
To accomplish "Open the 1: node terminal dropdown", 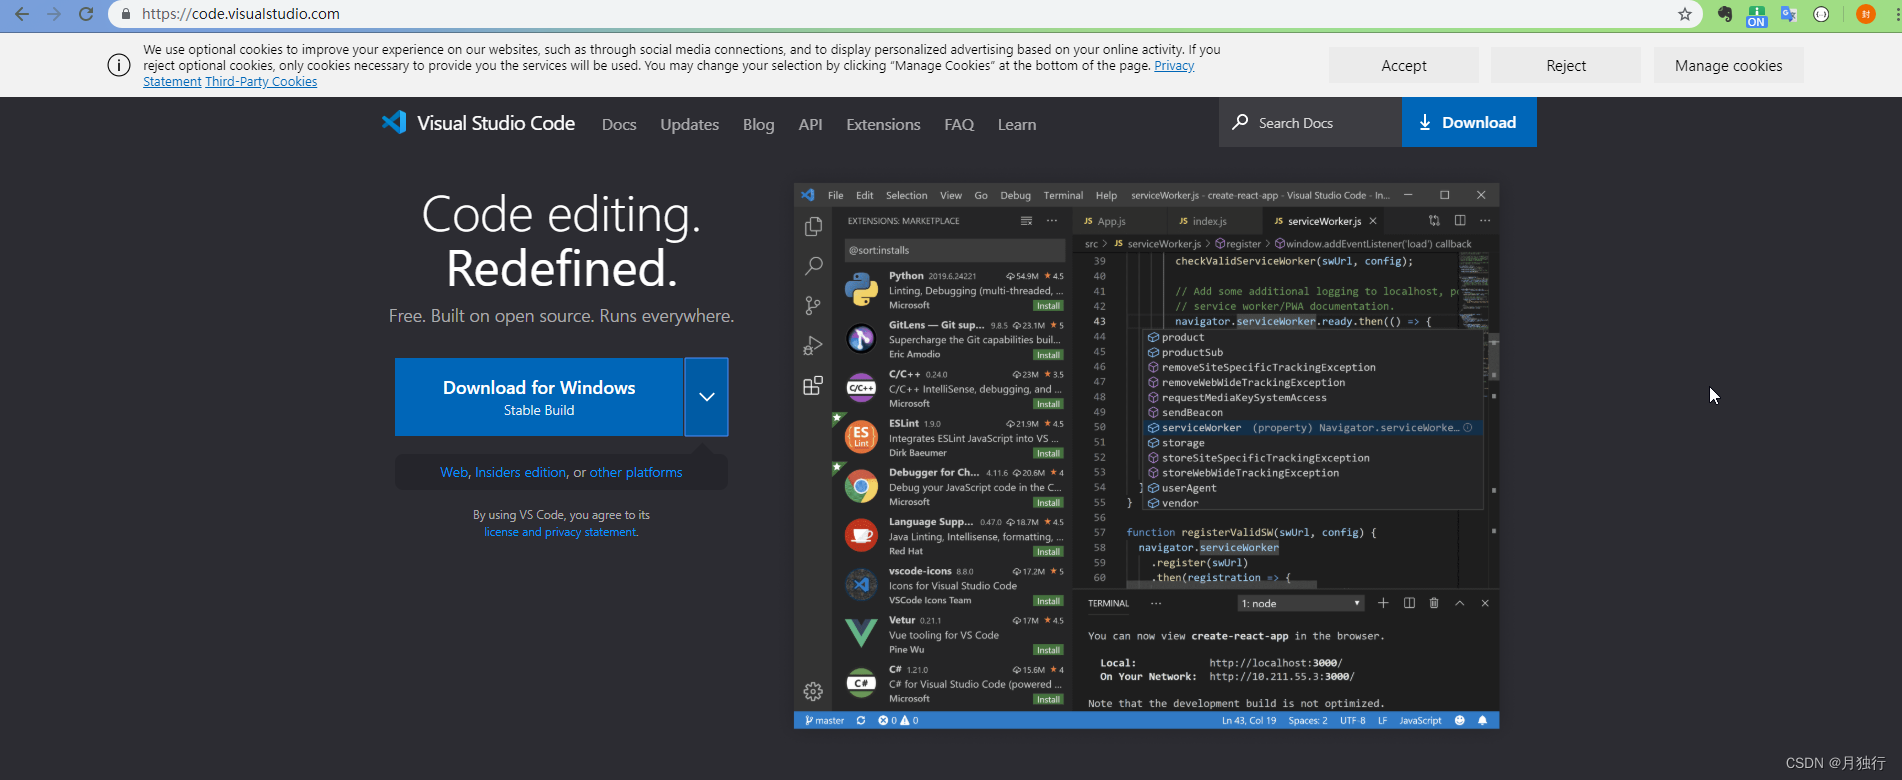I will point(1301,603).
